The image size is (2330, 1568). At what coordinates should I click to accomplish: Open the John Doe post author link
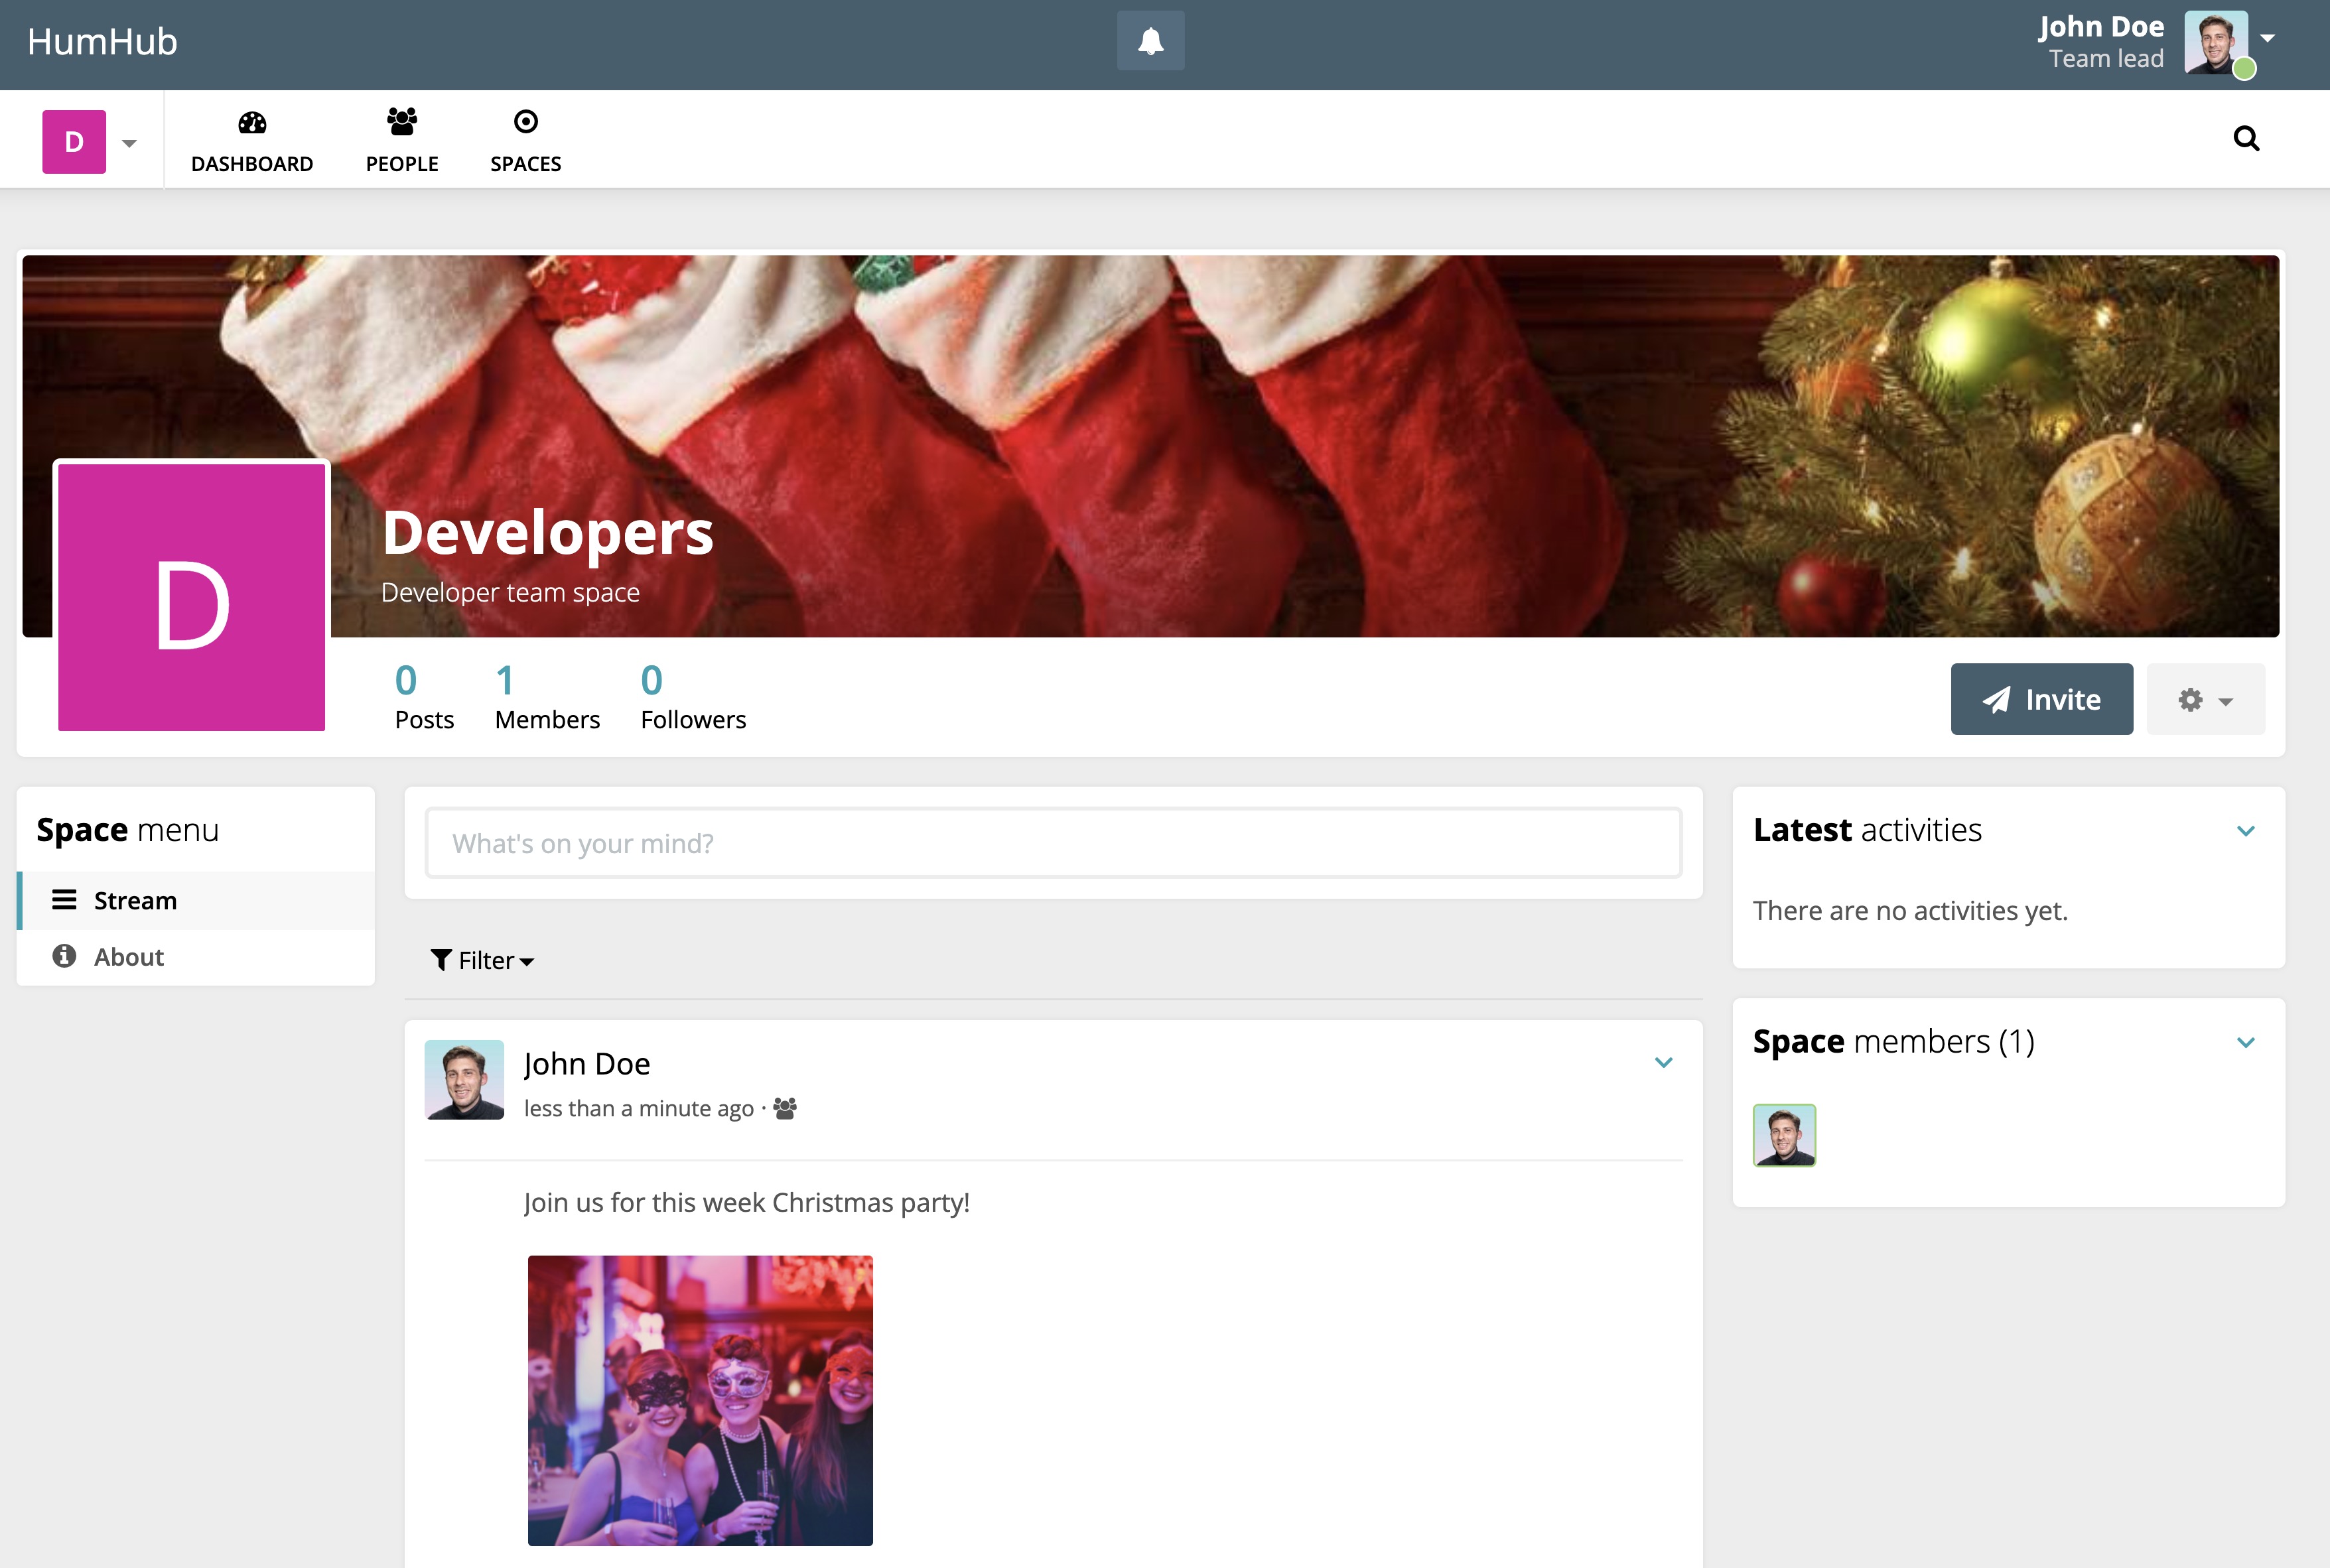(x=587, y=1064)
